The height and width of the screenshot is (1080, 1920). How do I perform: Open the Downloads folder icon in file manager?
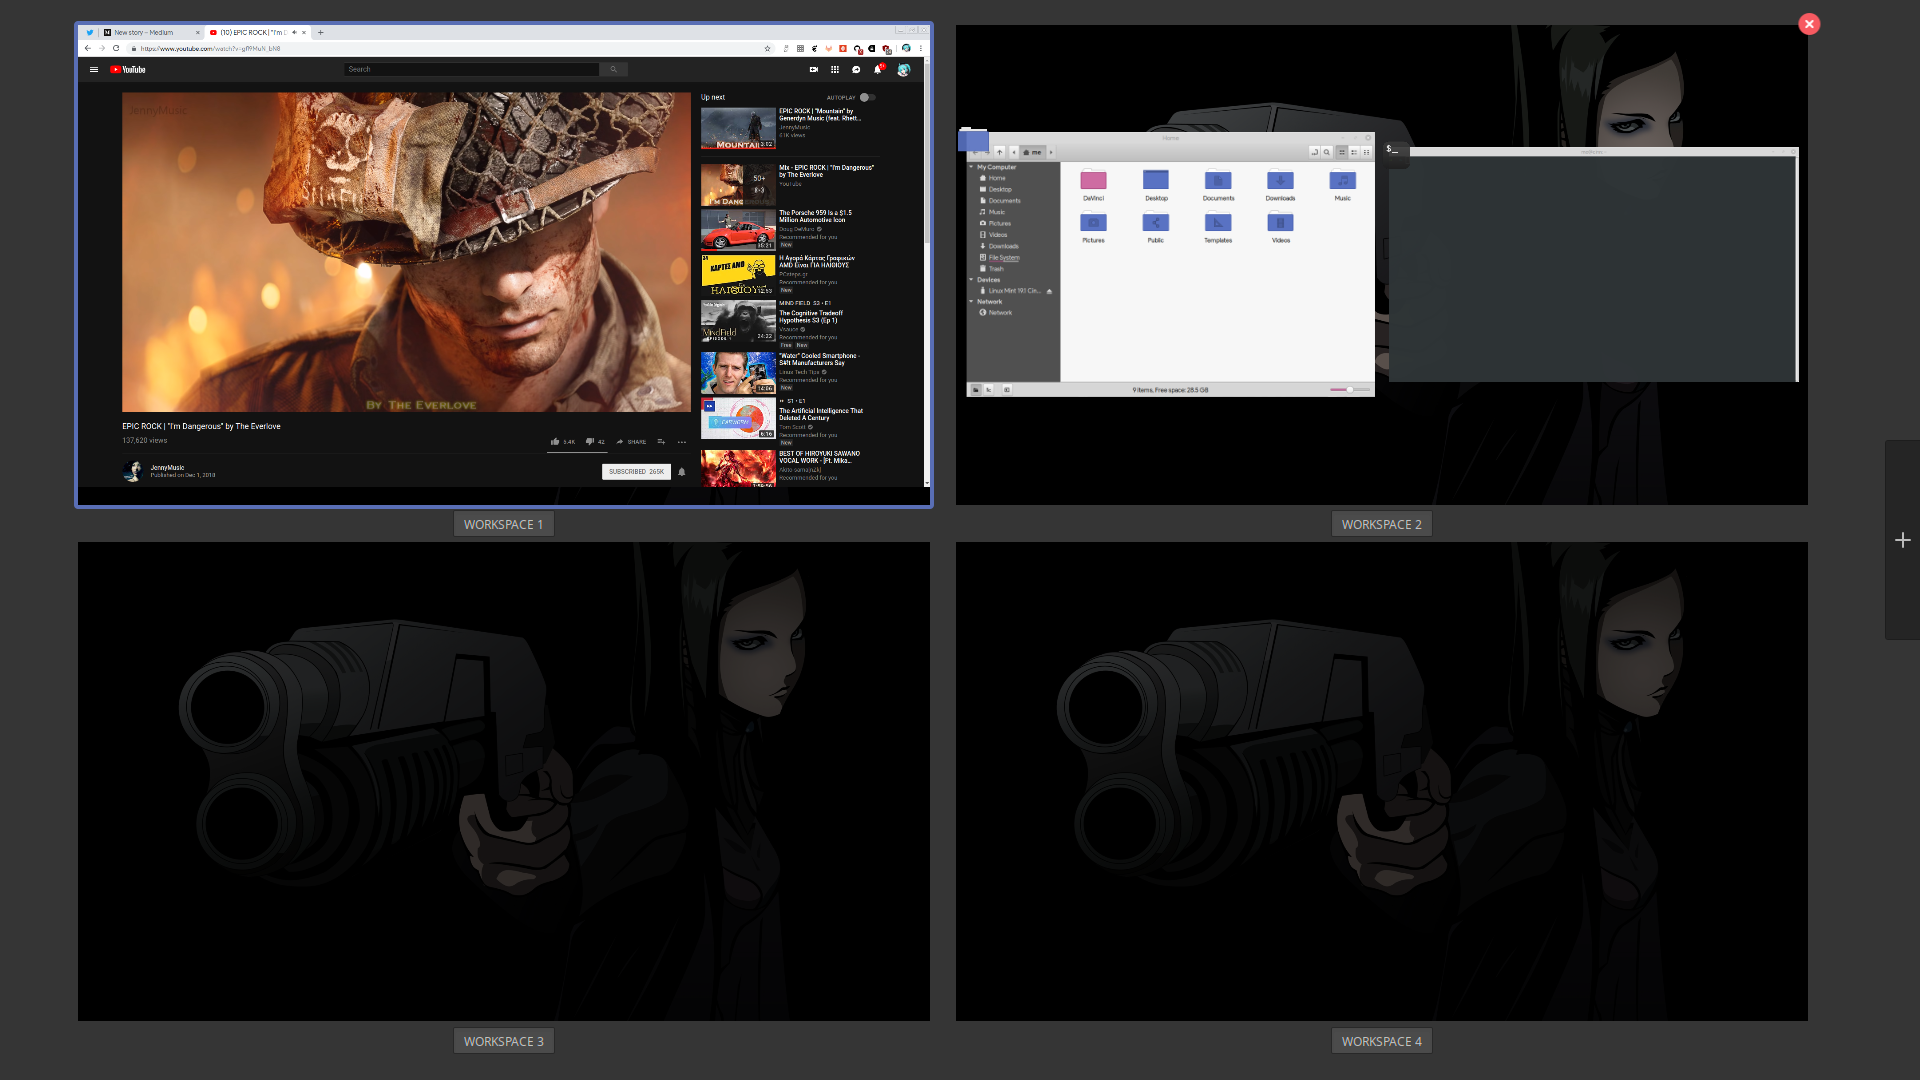1280,181
